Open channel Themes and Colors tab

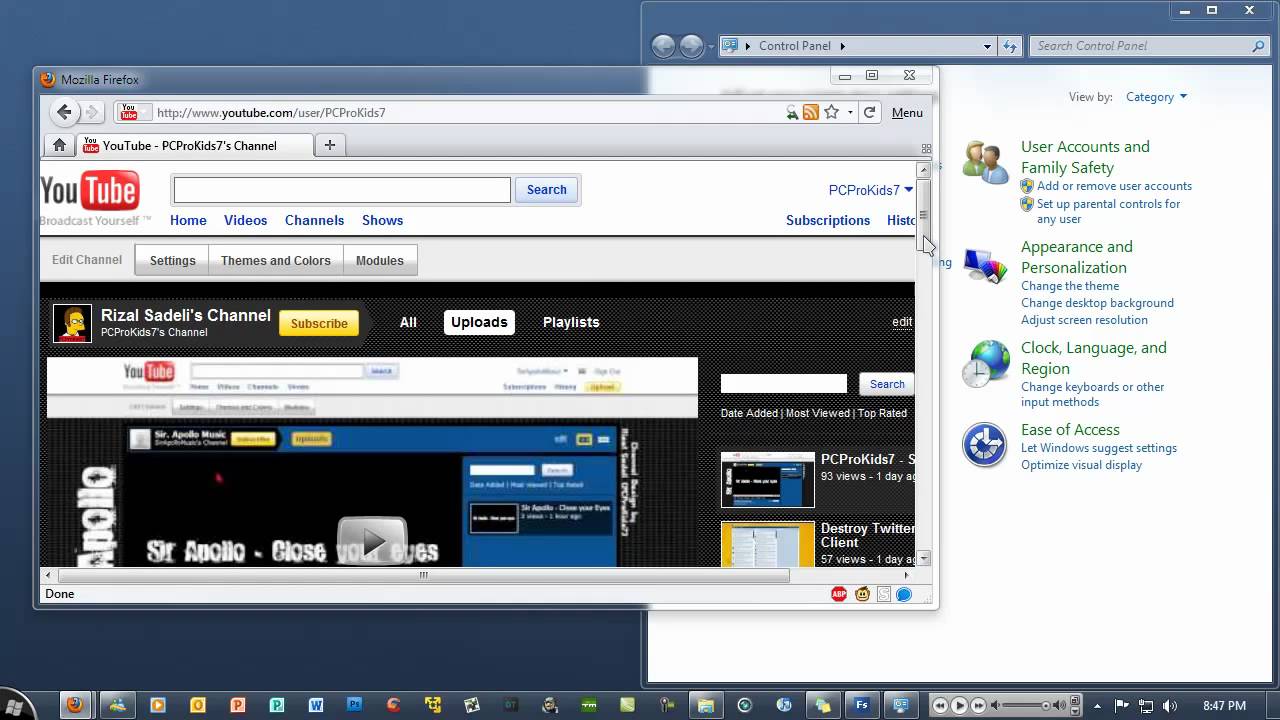pos(275,260)
